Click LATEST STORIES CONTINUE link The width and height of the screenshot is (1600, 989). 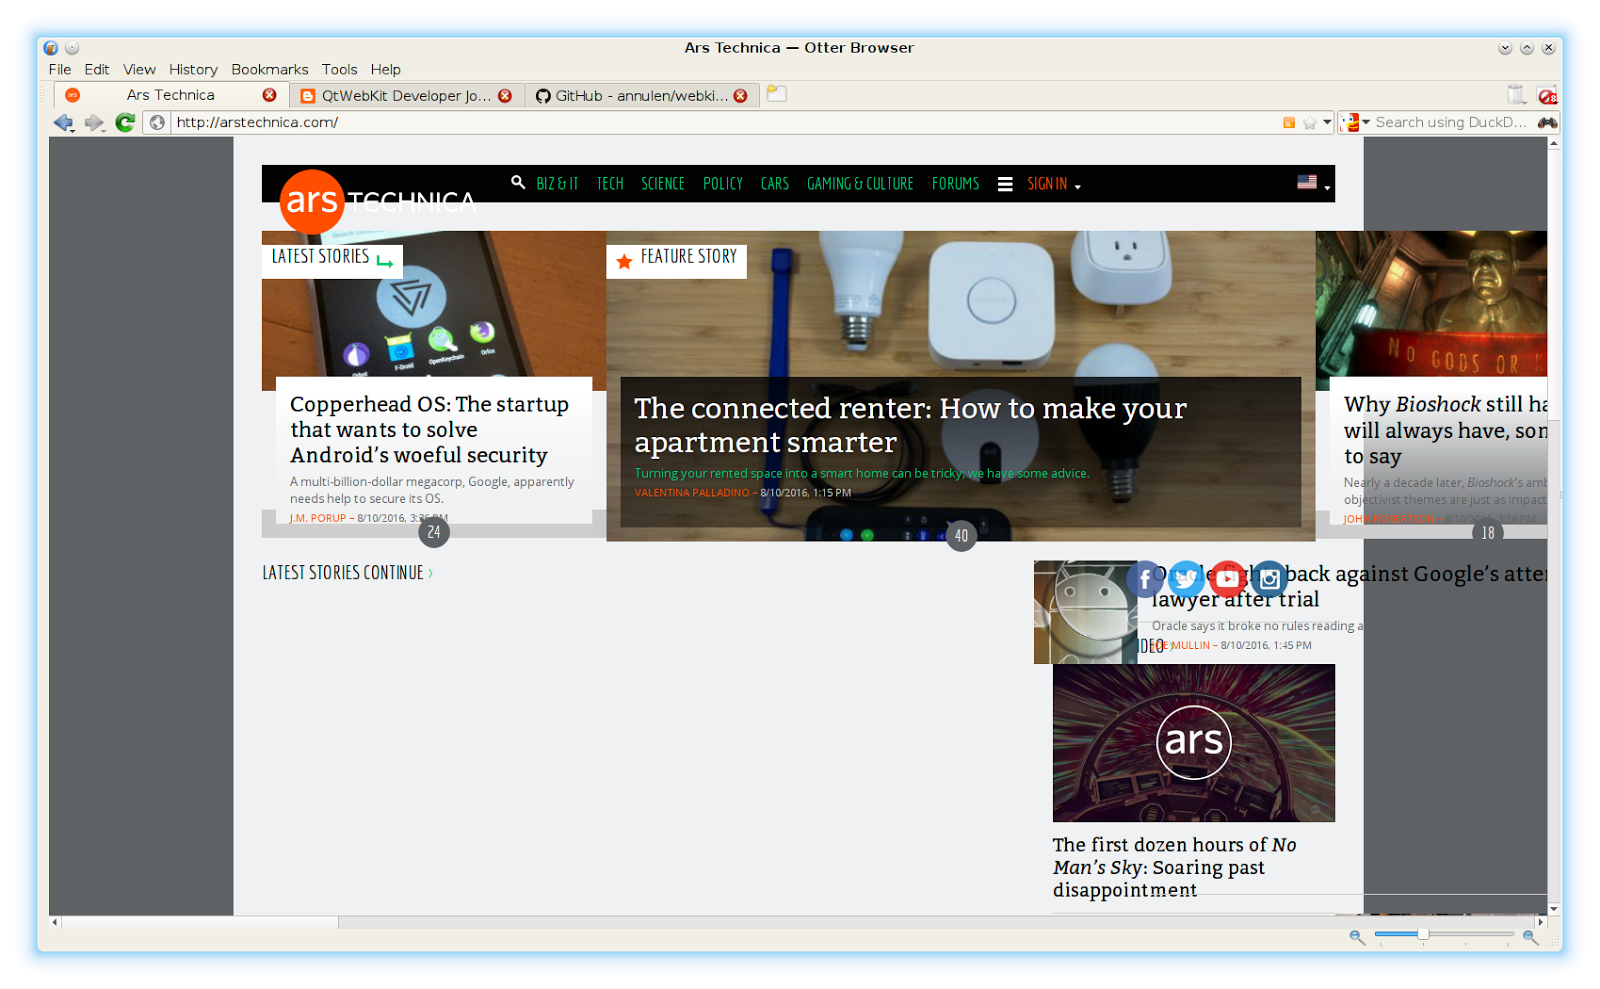(347, 573)
